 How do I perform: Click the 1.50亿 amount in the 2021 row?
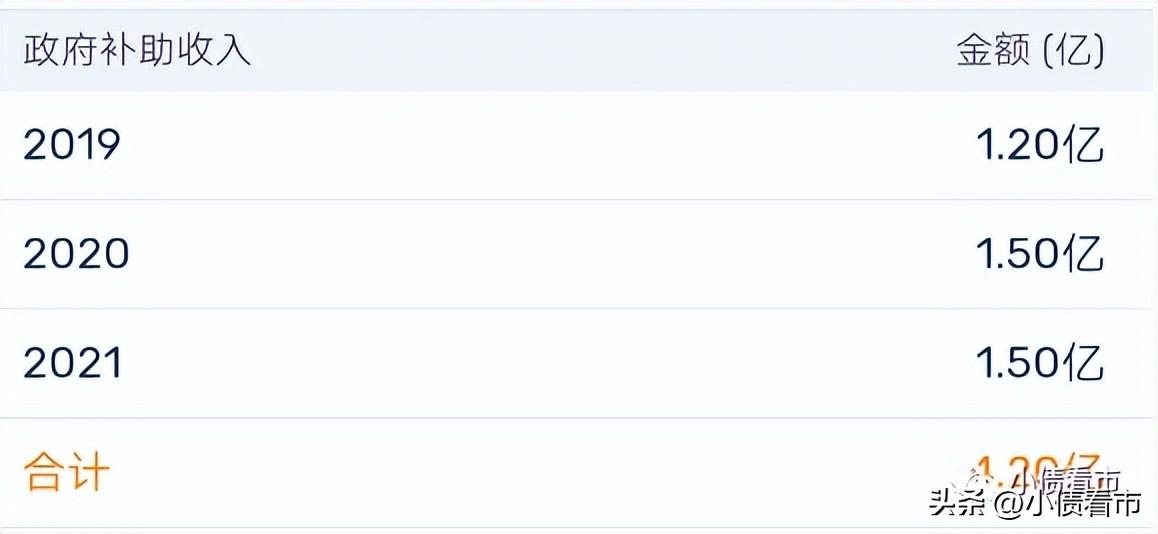coord(1040,363)
